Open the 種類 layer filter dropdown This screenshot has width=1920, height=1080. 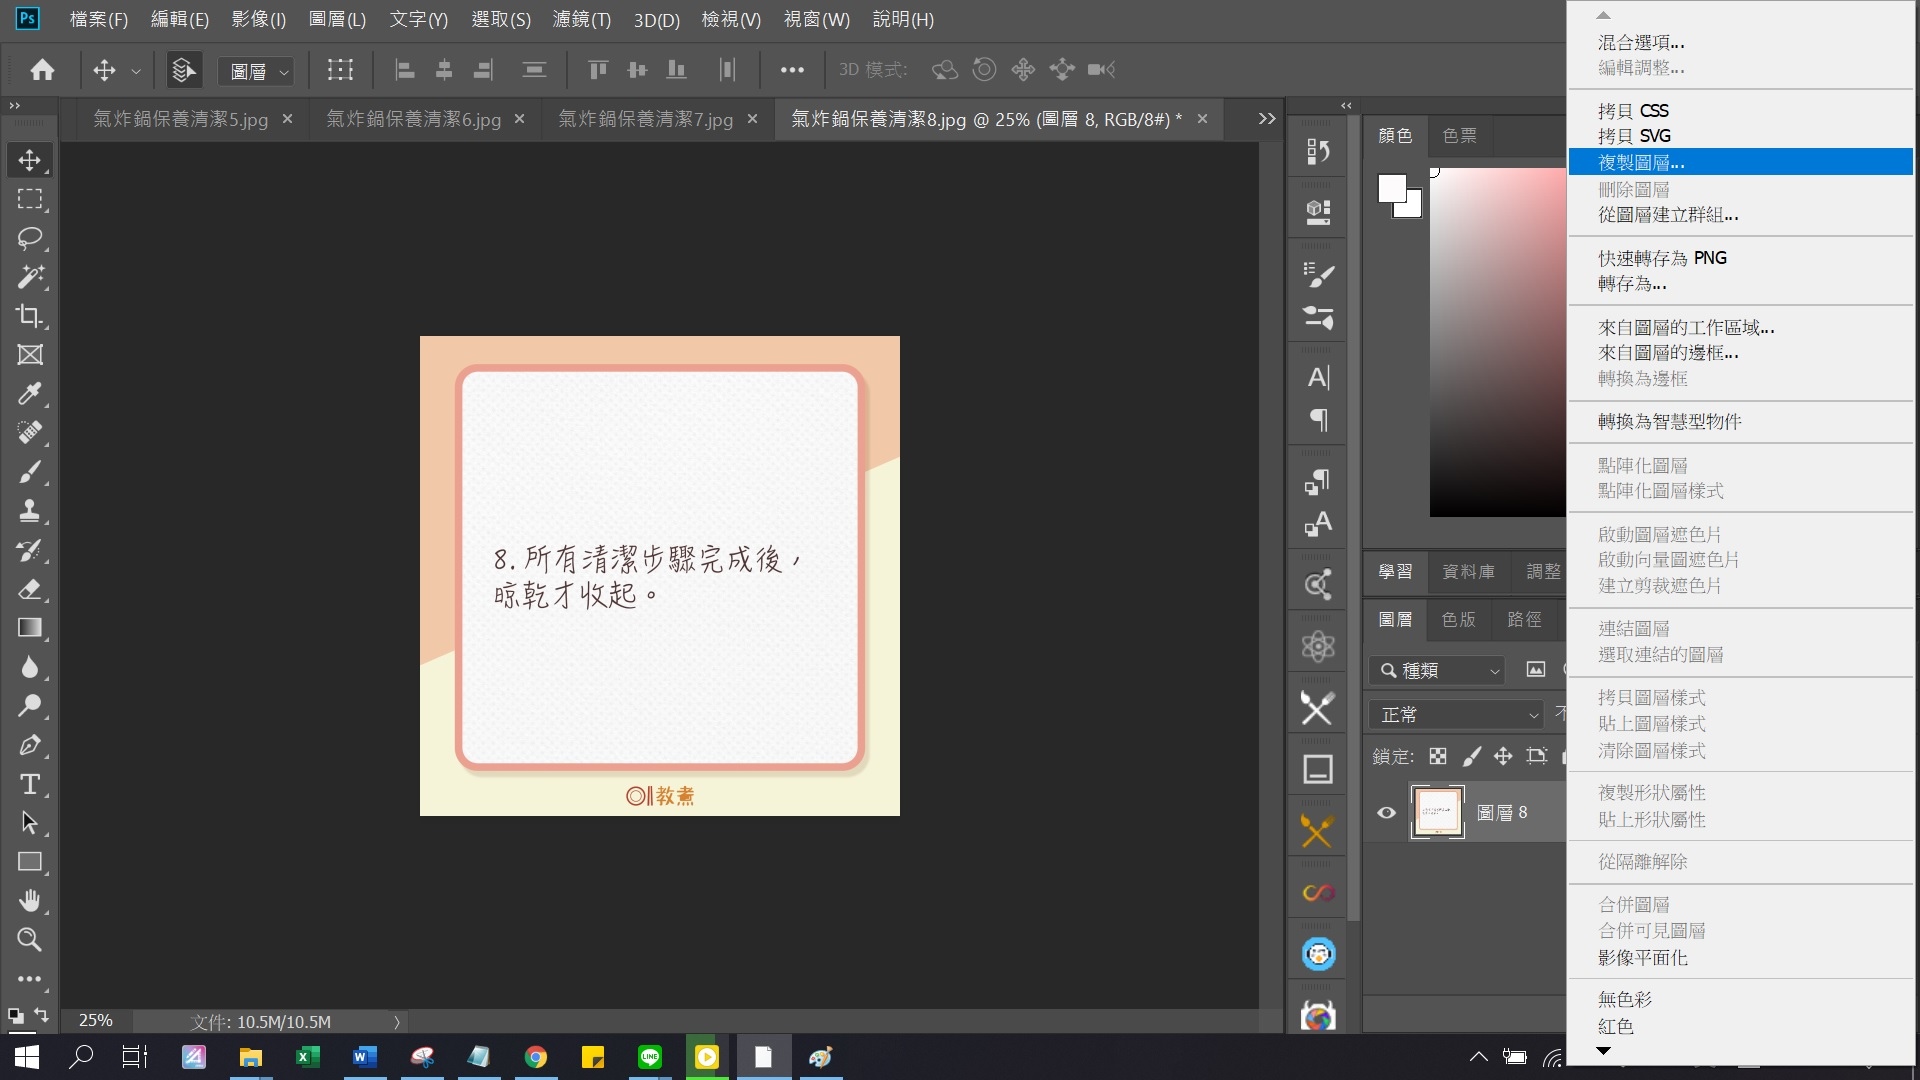pyautogui.click(x=1437, y=670)
